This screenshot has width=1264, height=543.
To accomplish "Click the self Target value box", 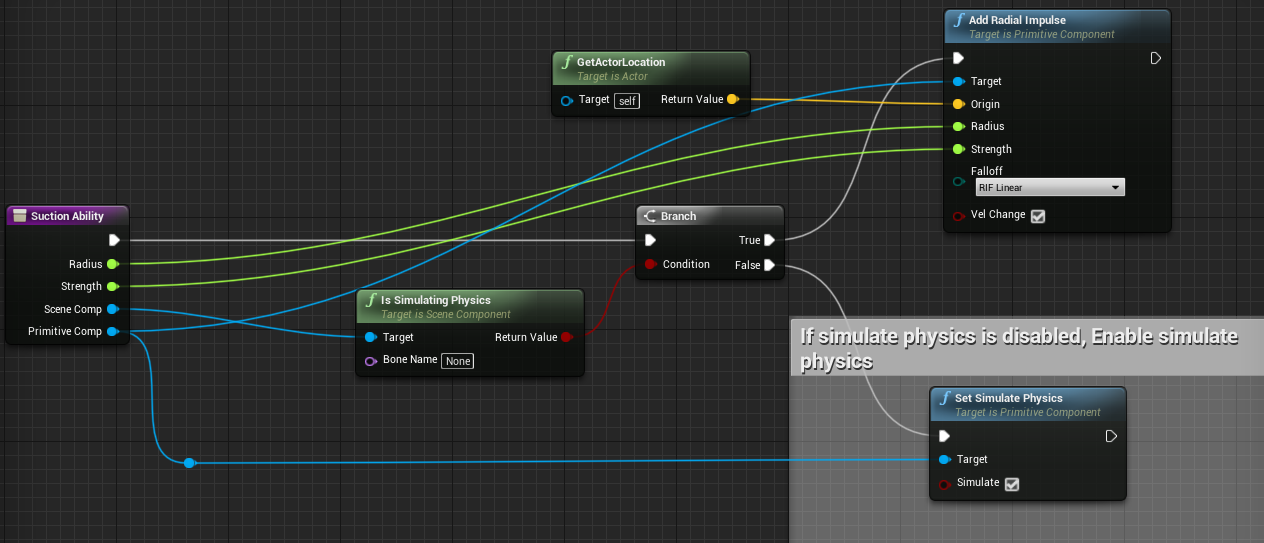I will 626,101.
